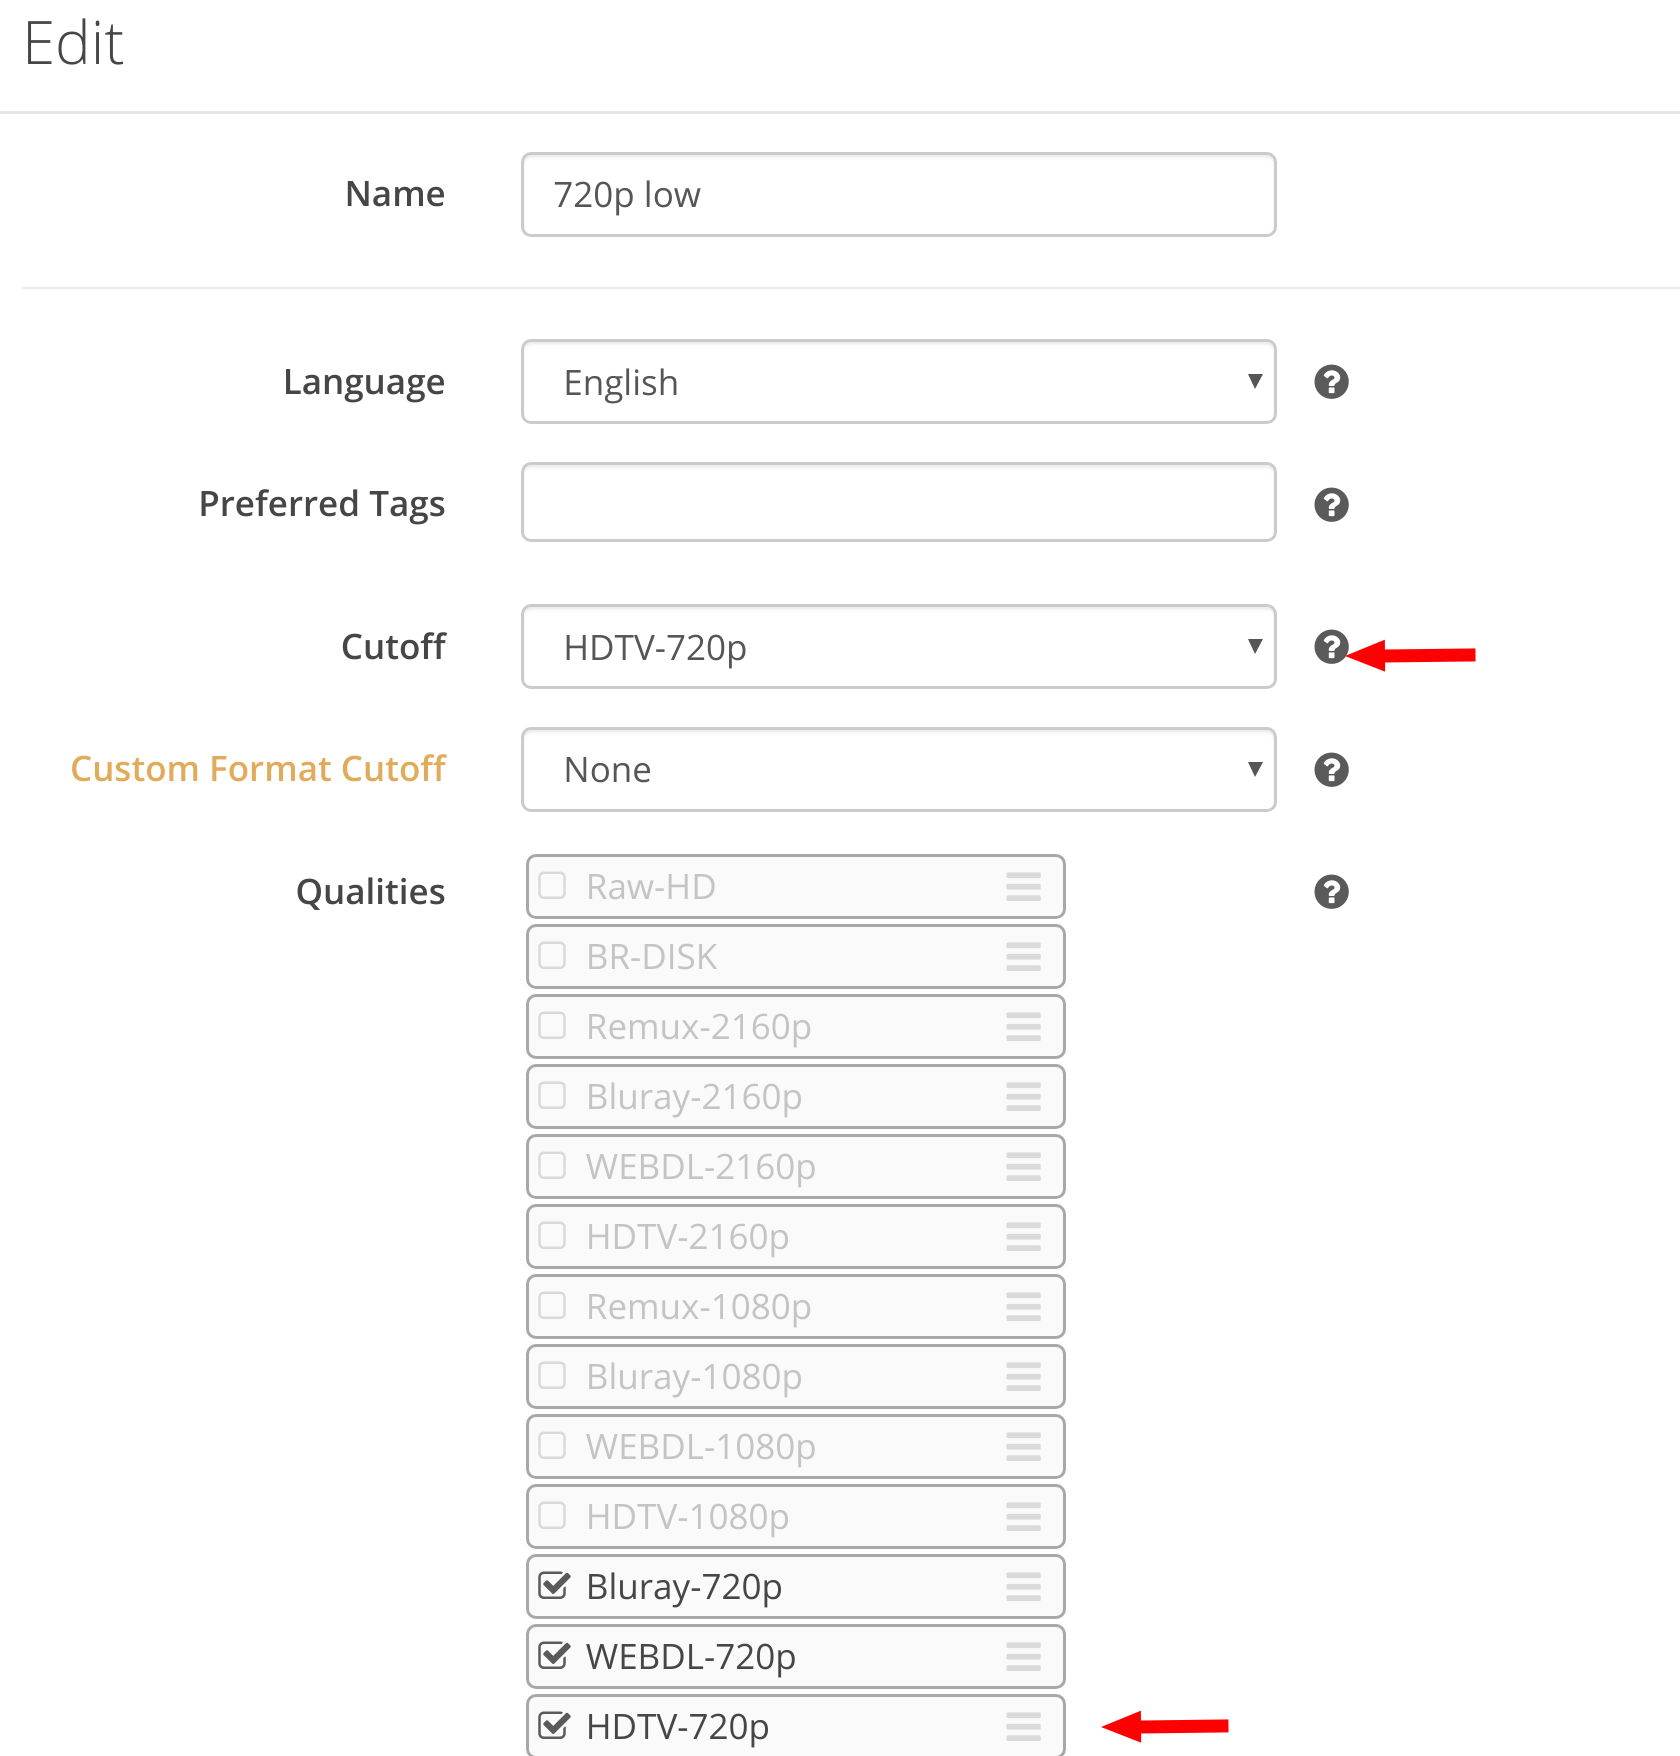This screenshot has height=1756, width=1680.
Task: Open help for the Language setting
Action: pyautogui.click(x=1331, y=382)
